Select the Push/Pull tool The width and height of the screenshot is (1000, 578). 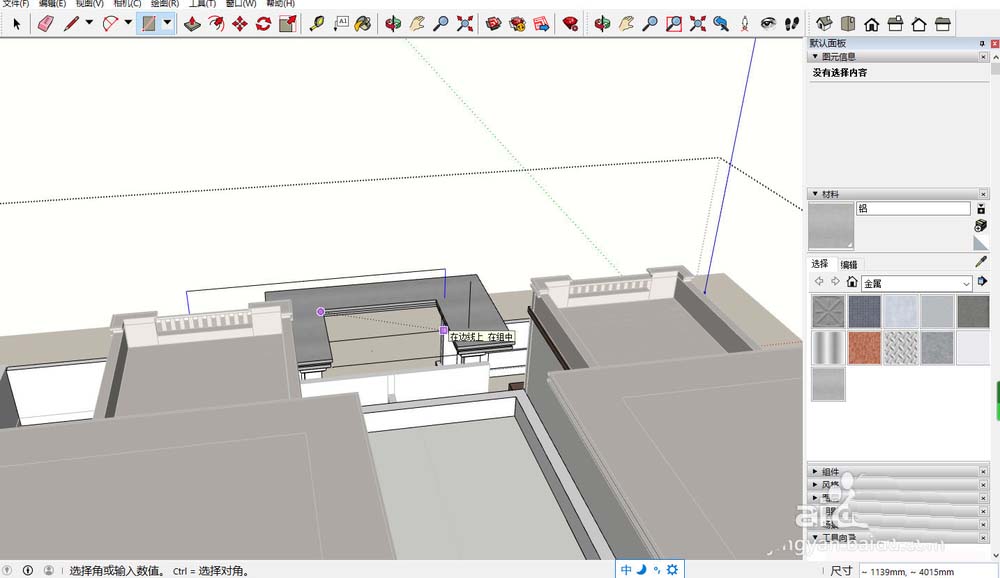pos(194,22)
